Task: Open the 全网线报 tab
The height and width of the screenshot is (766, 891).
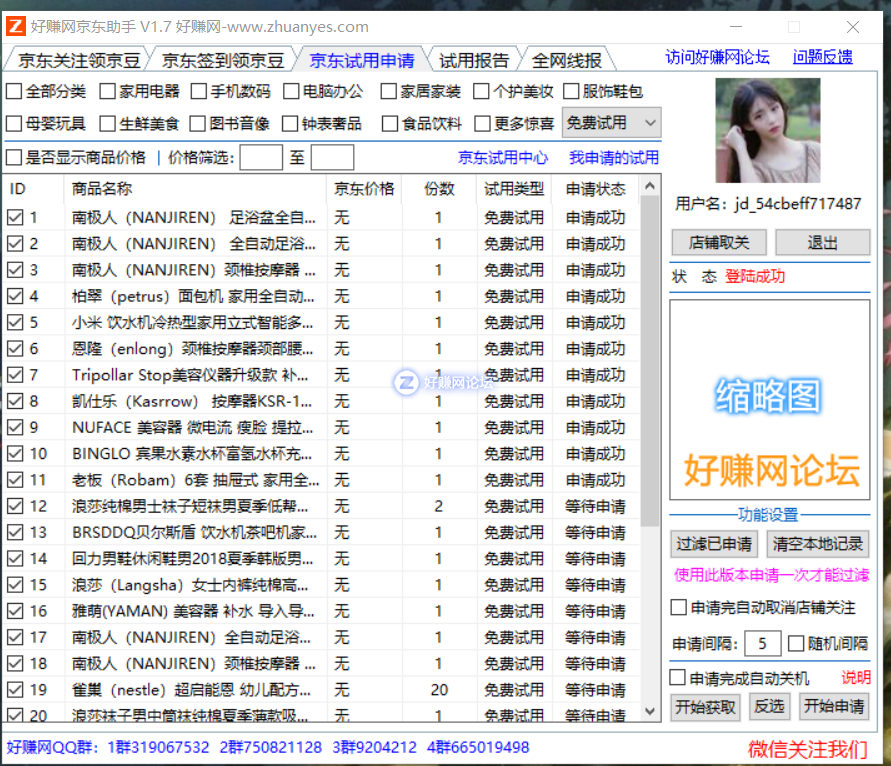Action: pos(567,60)
